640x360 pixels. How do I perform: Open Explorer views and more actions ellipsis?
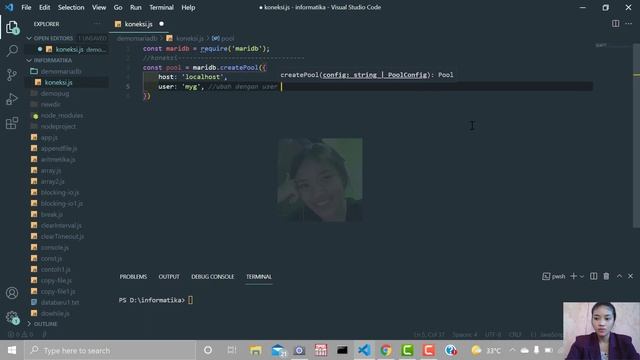(97, 24)
